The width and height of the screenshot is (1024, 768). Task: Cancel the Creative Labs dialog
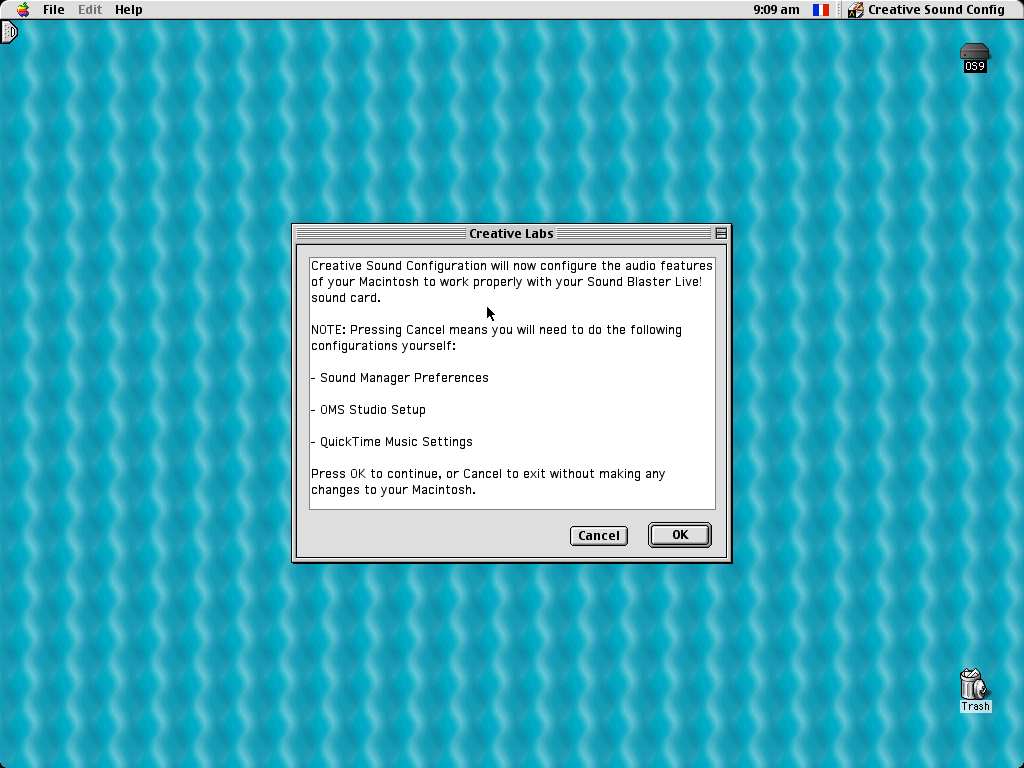click(599, 536)
